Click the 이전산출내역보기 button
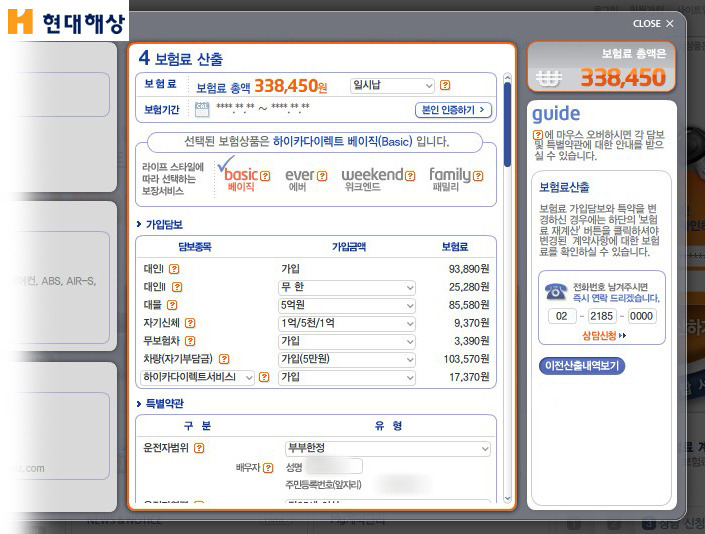705x534 pixels. (582, 365)
